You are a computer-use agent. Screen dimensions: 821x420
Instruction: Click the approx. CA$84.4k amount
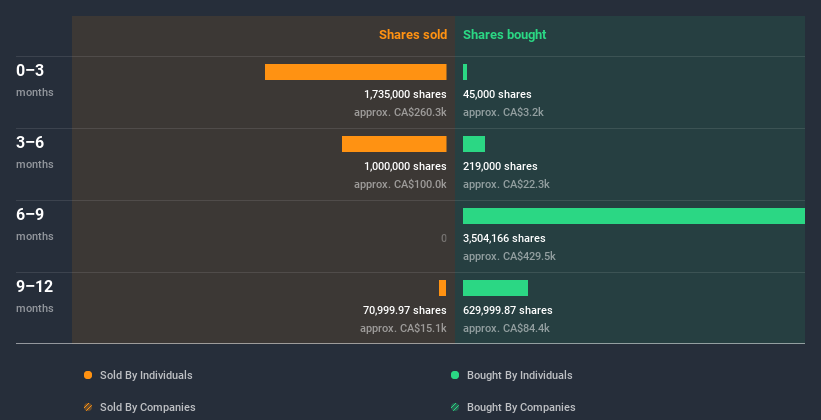tap(506, 328)
